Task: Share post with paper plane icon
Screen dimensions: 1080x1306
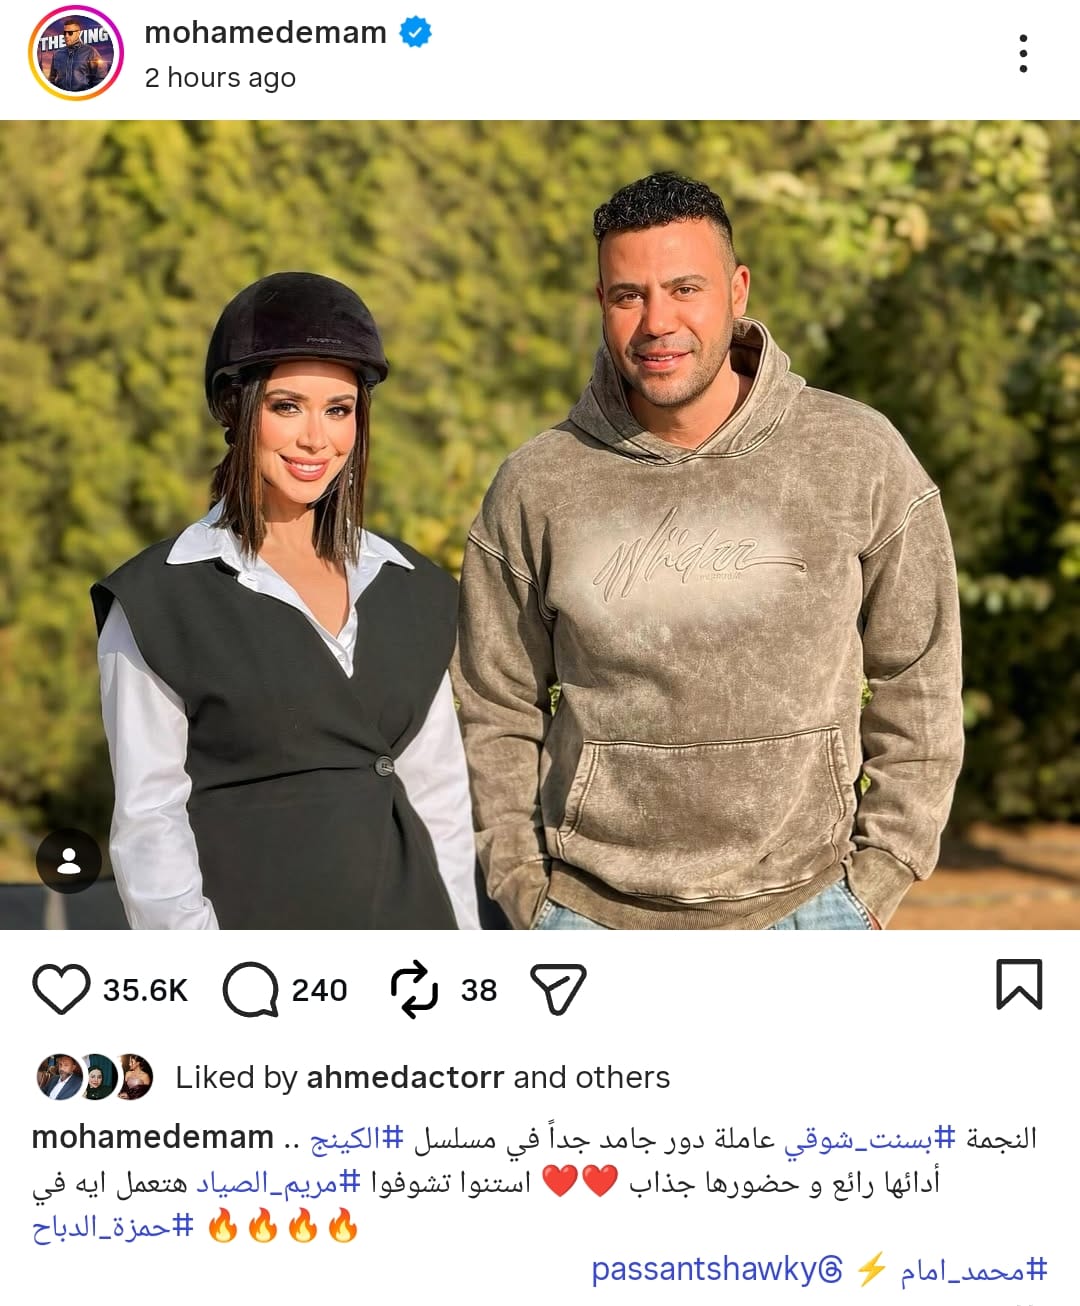Action: (558, 989)
